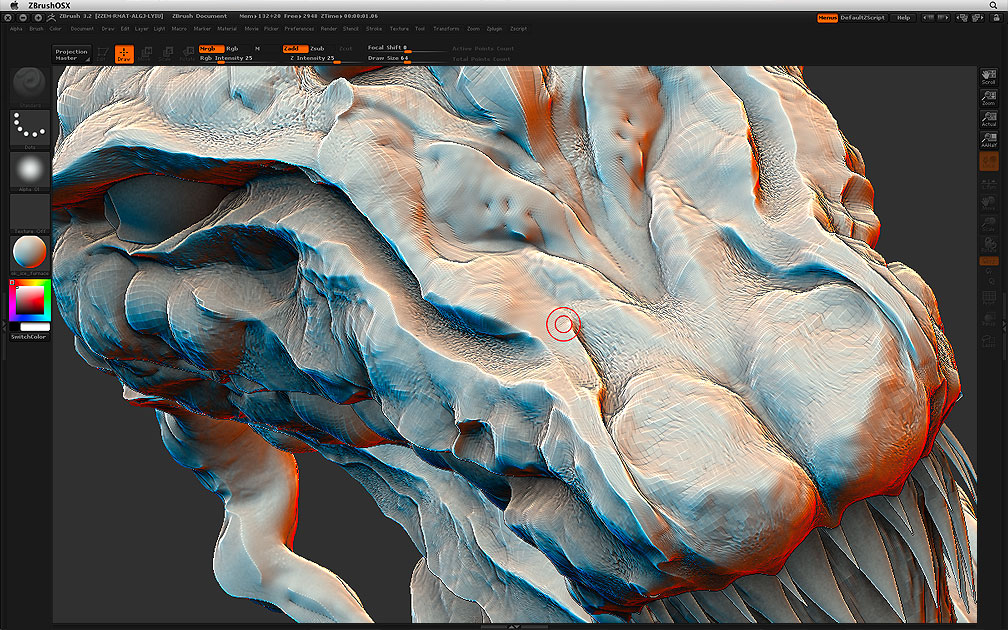
Task: Toggle Rgb paint mode
Action: (x=232, y=49)
